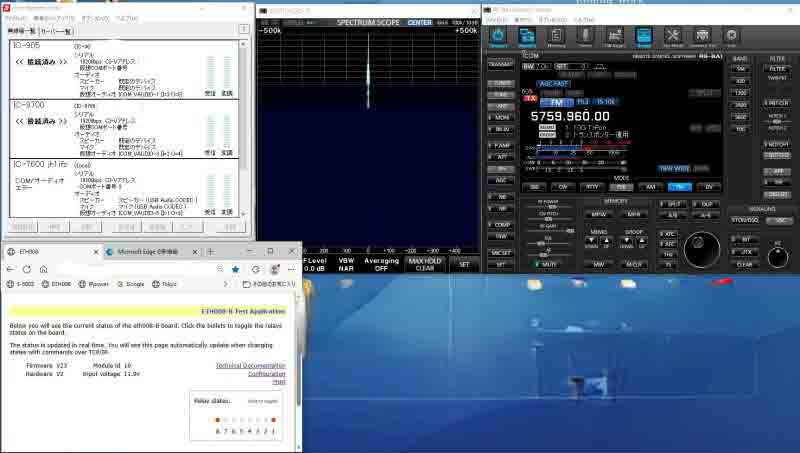
Task: Step memory channel up with MEMO arrow
Action: 606,241
